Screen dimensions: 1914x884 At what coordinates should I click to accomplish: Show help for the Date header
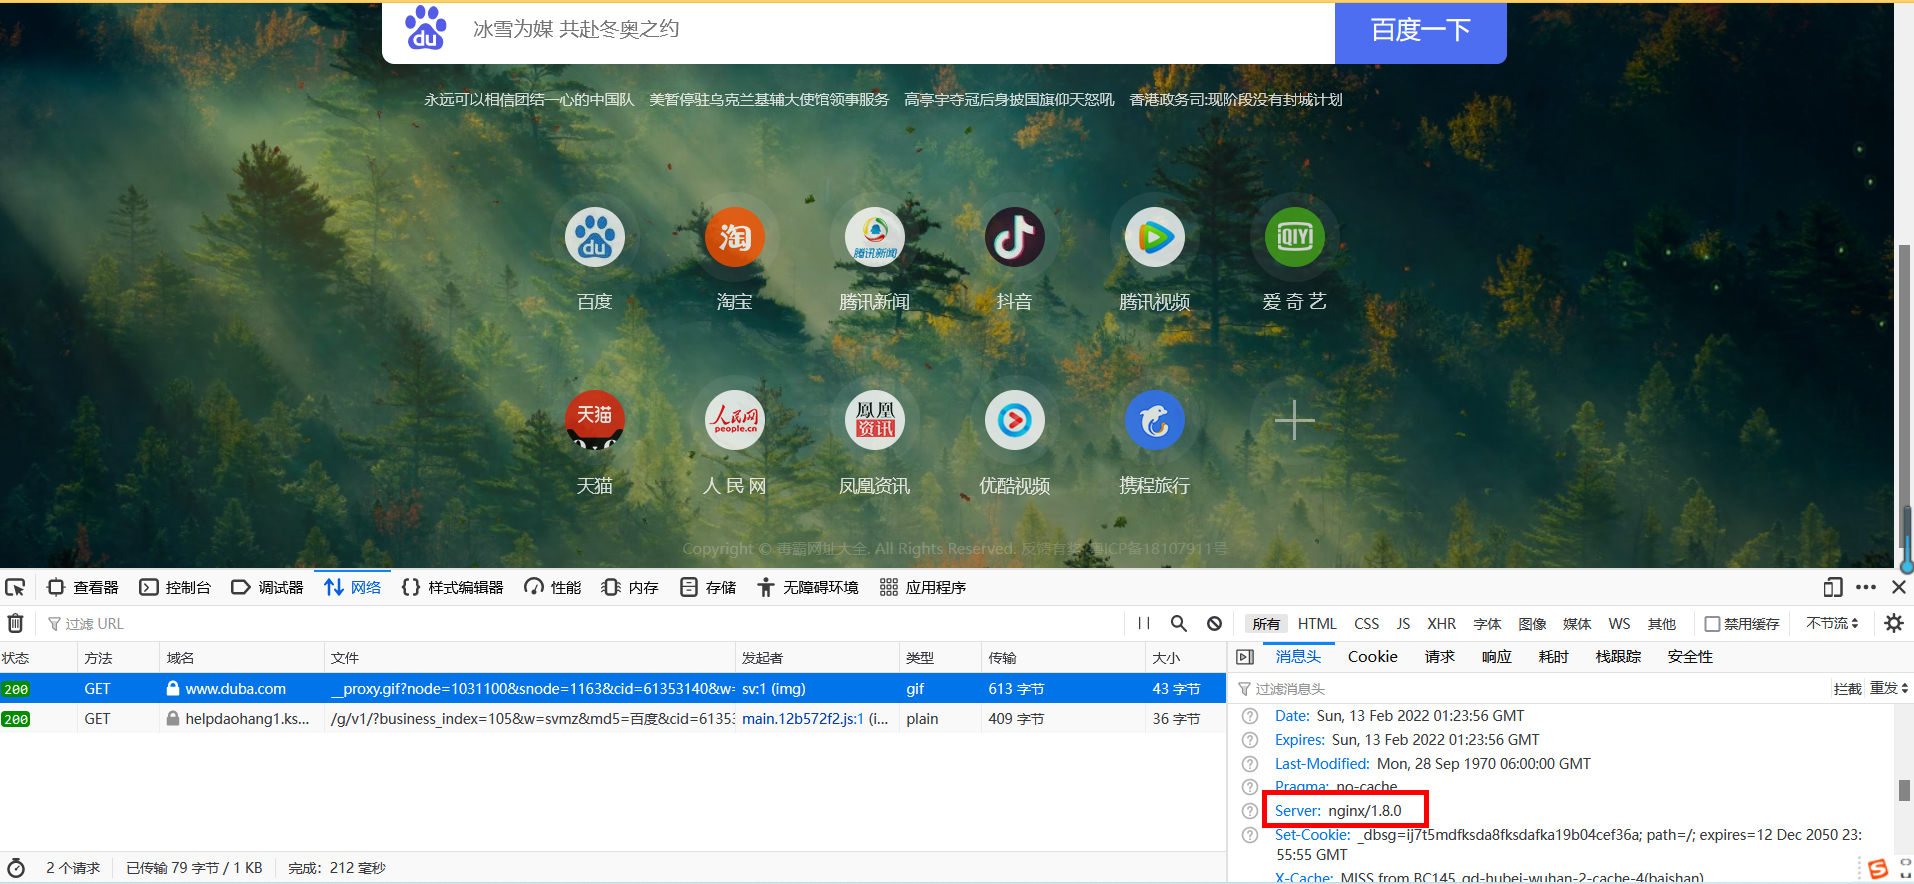(1250, 716)
